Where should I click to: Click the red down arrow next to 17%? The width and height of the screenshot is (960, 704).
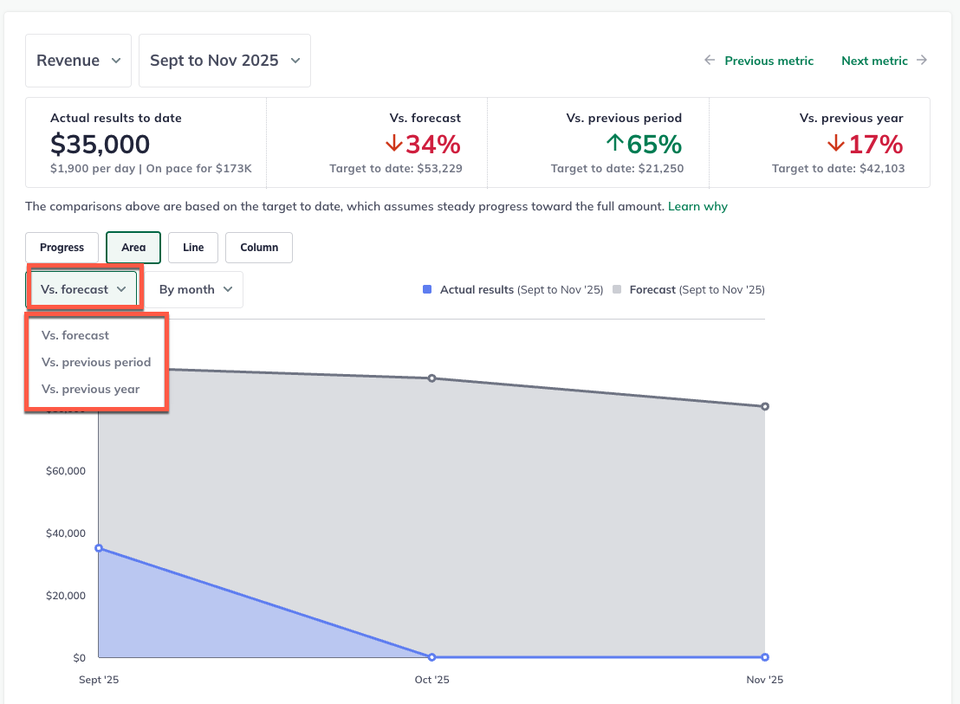(836, 143)
